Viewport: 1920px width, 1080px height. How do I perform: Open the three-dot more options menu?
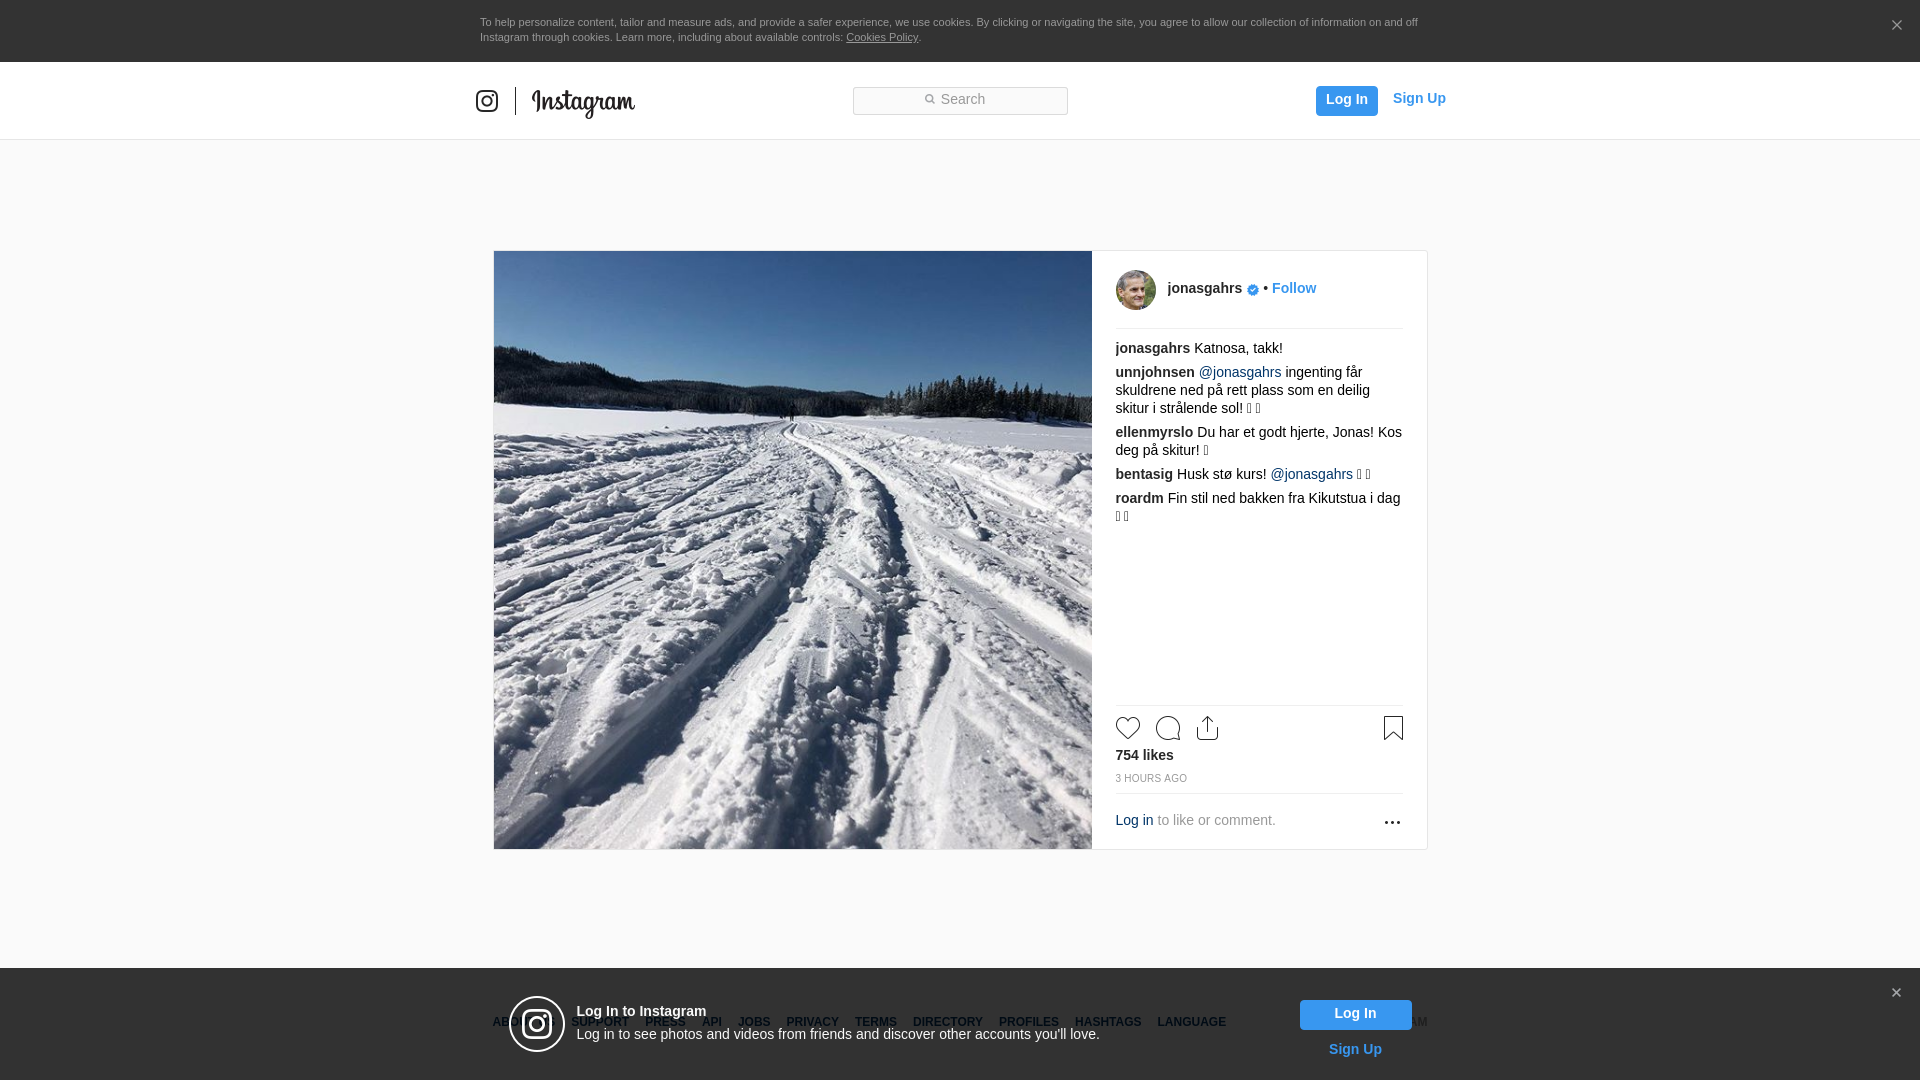(1392, 822)
